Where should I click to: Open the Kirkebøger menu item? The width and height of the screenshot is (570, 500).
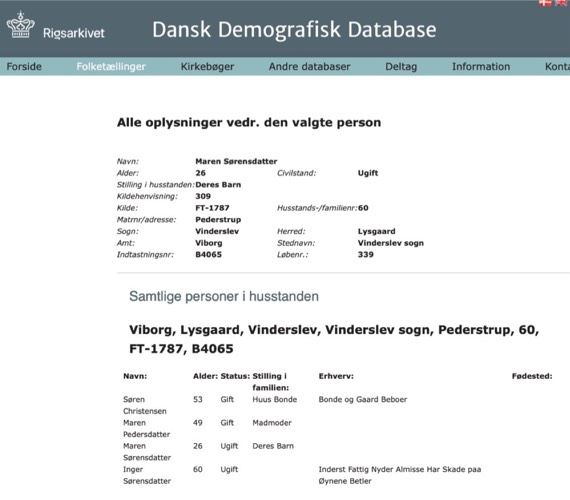pyautogui.click(x=207, y=67)
